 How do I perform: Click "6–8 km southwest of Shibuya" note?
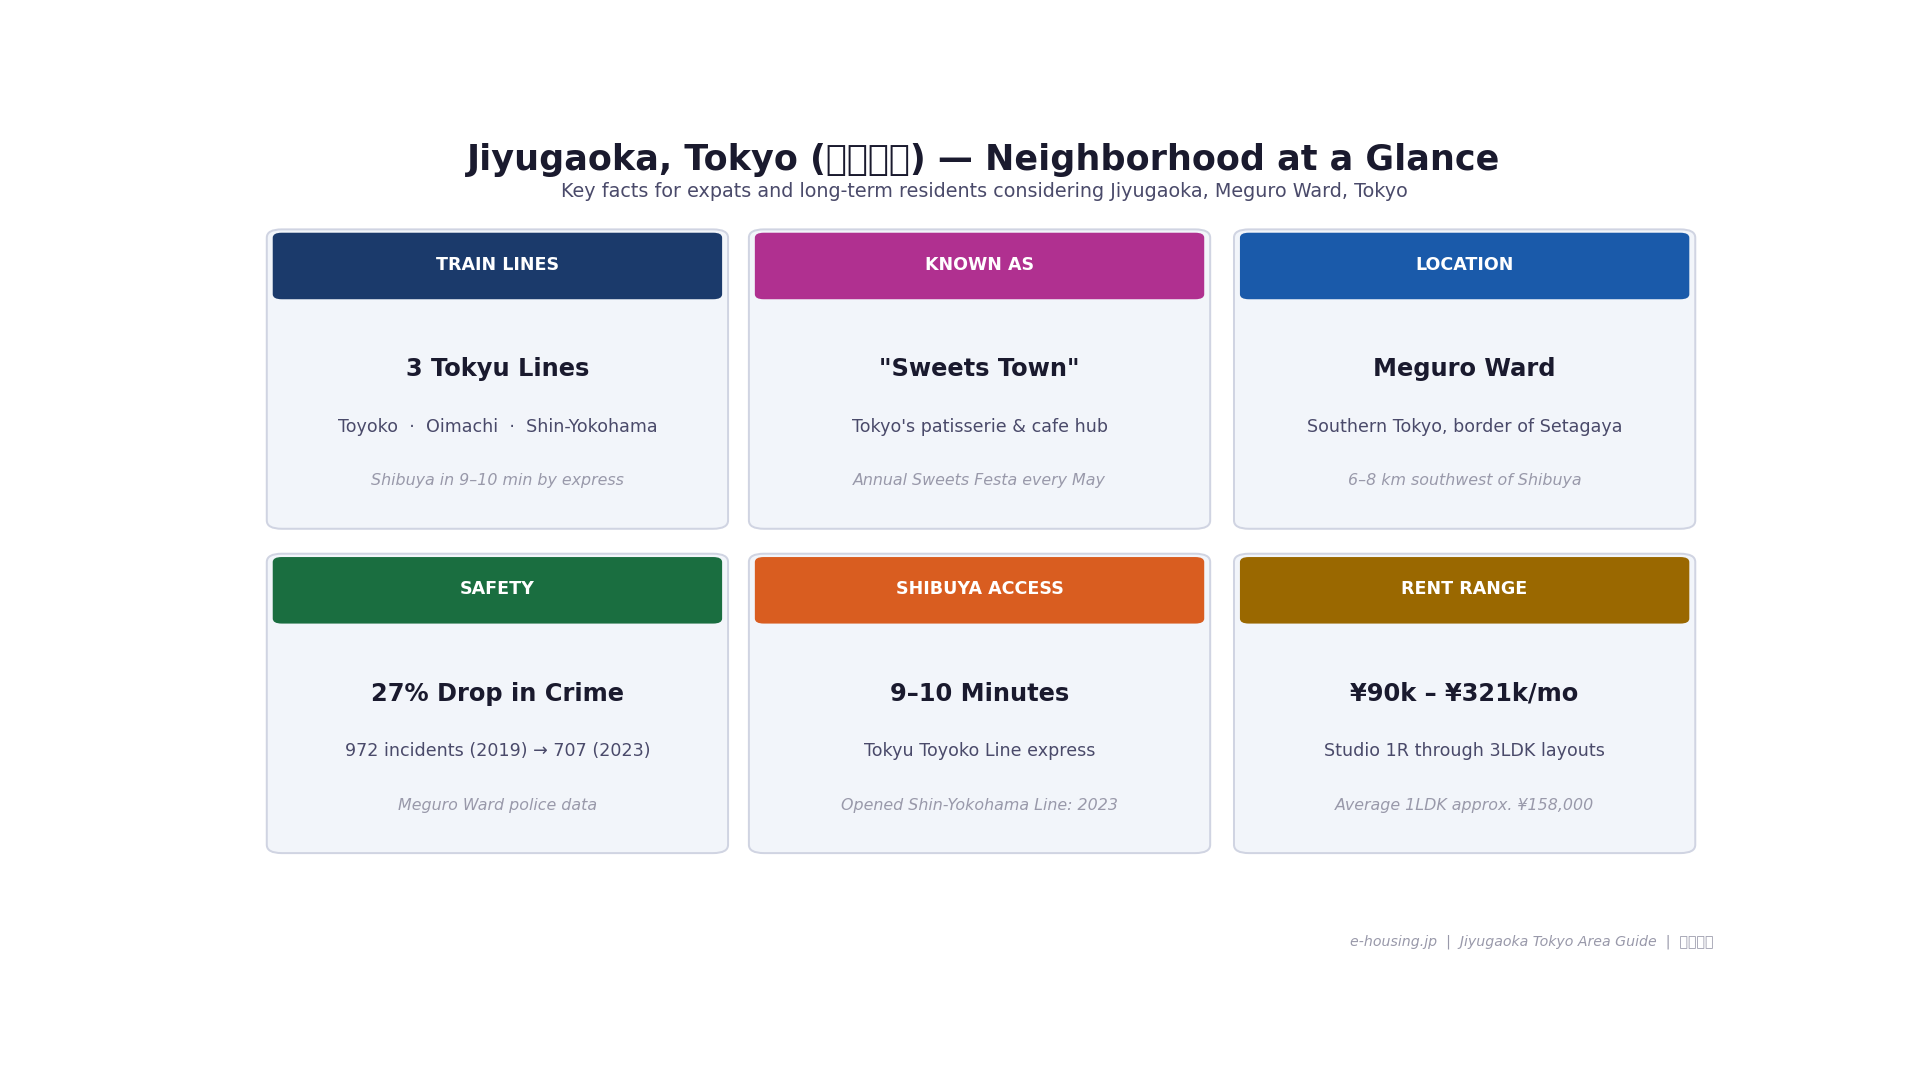coord(1464,481)
